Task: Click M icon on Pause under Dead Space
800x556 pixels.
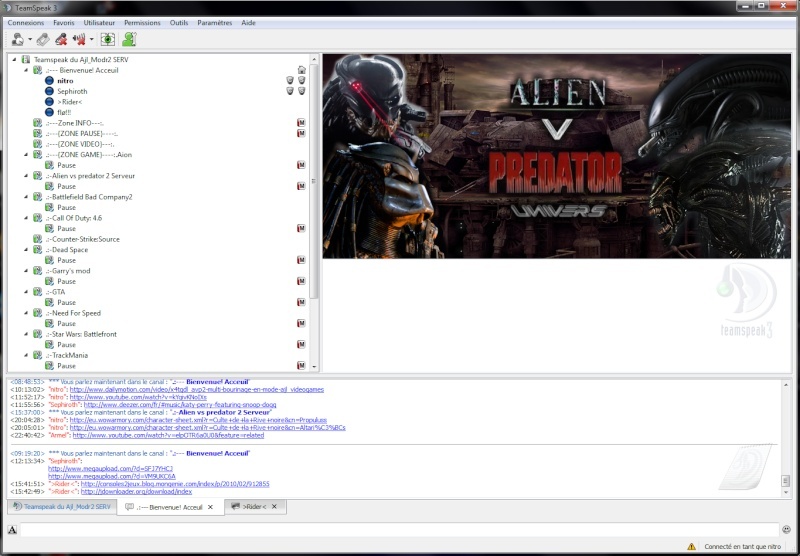Action: point(302,260)
